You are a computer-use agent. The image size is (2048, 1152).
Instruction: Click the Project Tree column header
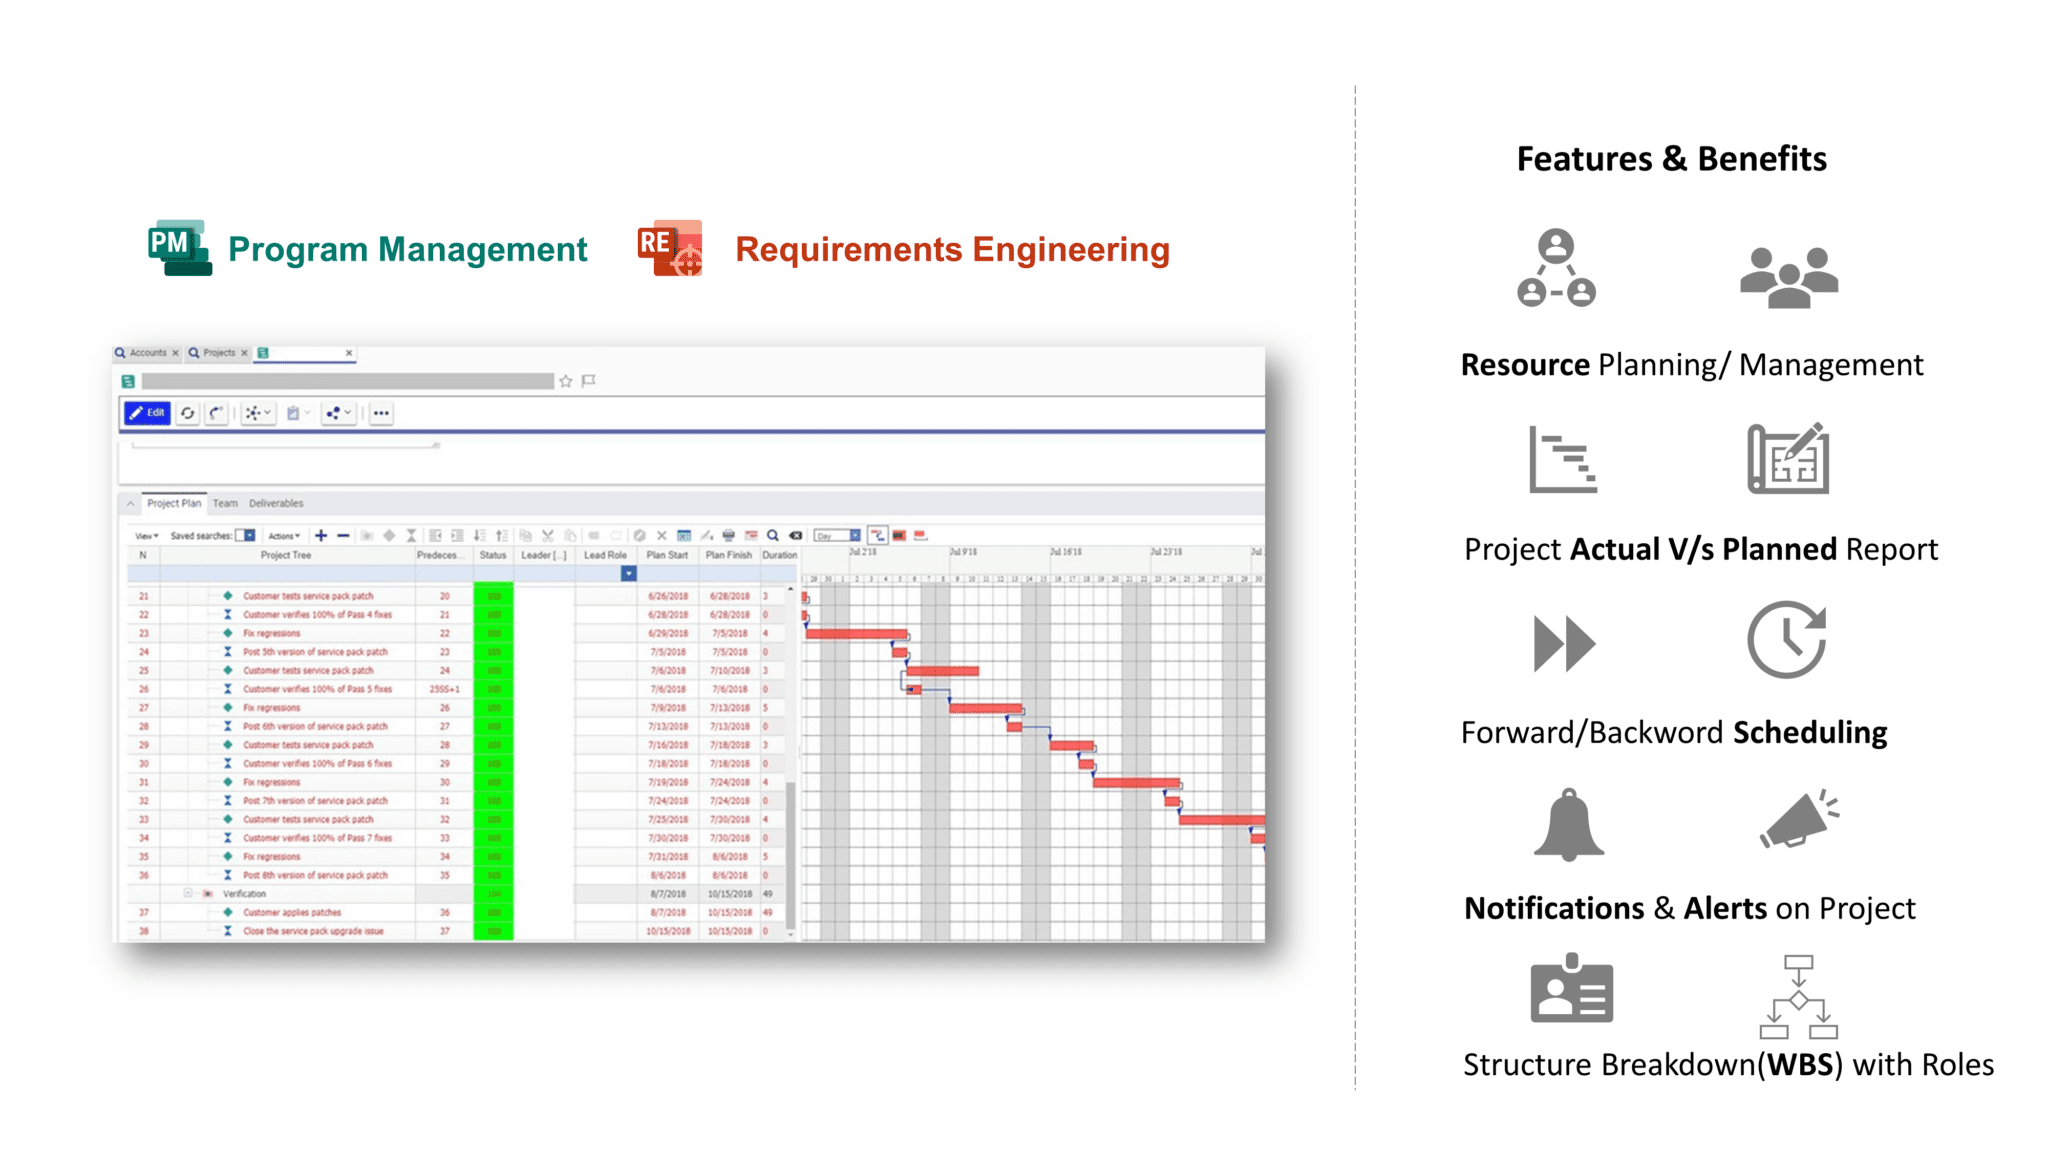(286, 555)
